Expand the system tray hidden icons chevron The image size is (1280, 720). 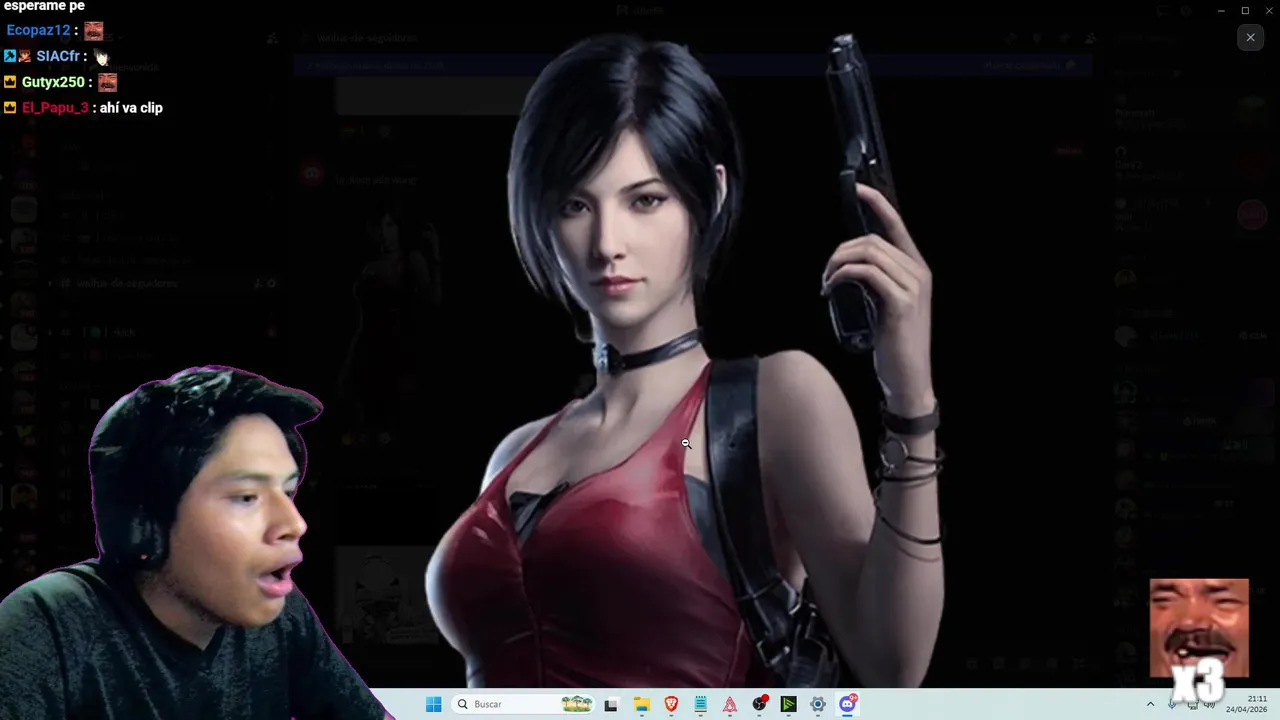1150,704
